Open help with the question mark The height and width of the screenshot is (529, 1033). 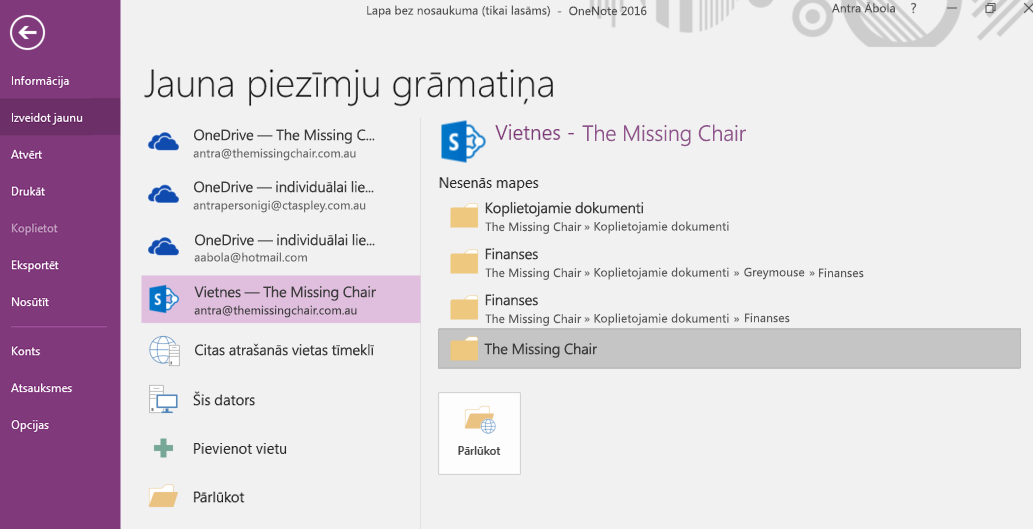point(913,9)
